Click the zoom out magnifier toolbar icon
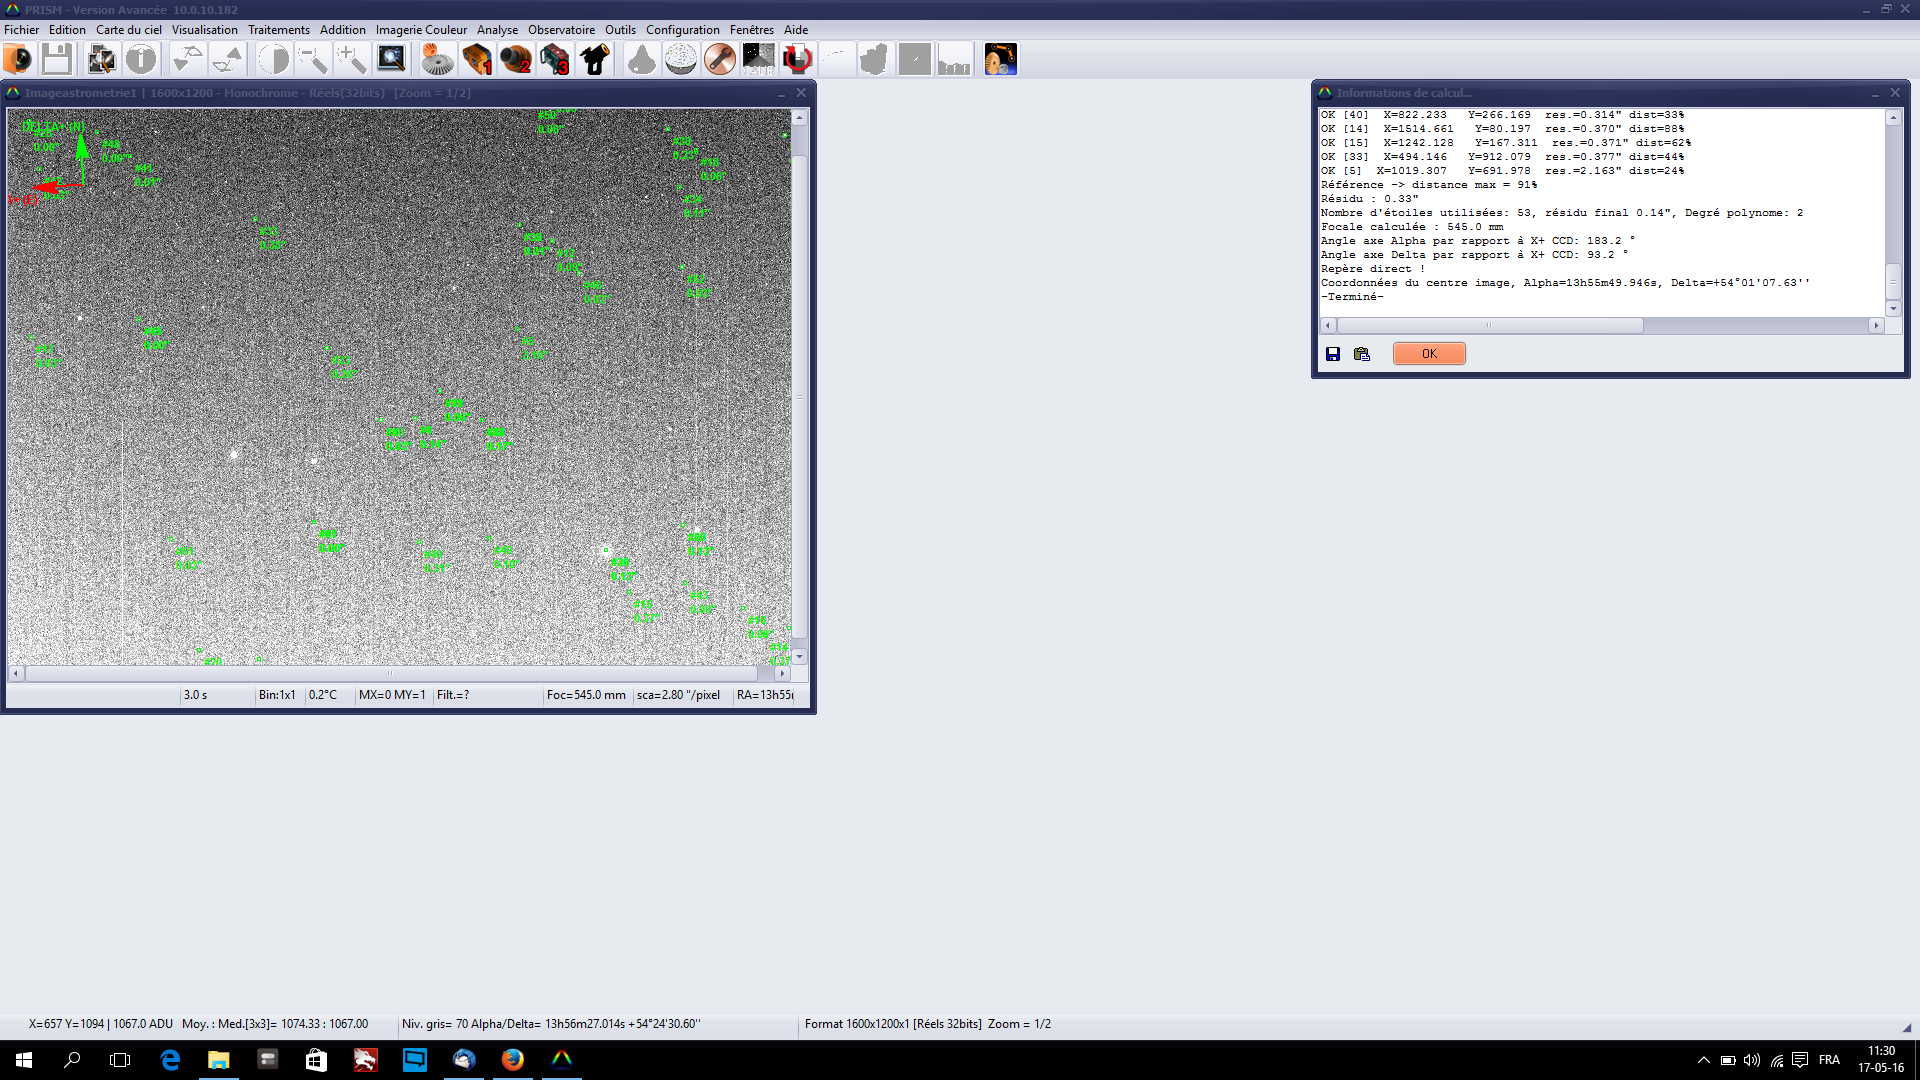Viewport: 1920px width, 1080px height. tap(312, 59)
